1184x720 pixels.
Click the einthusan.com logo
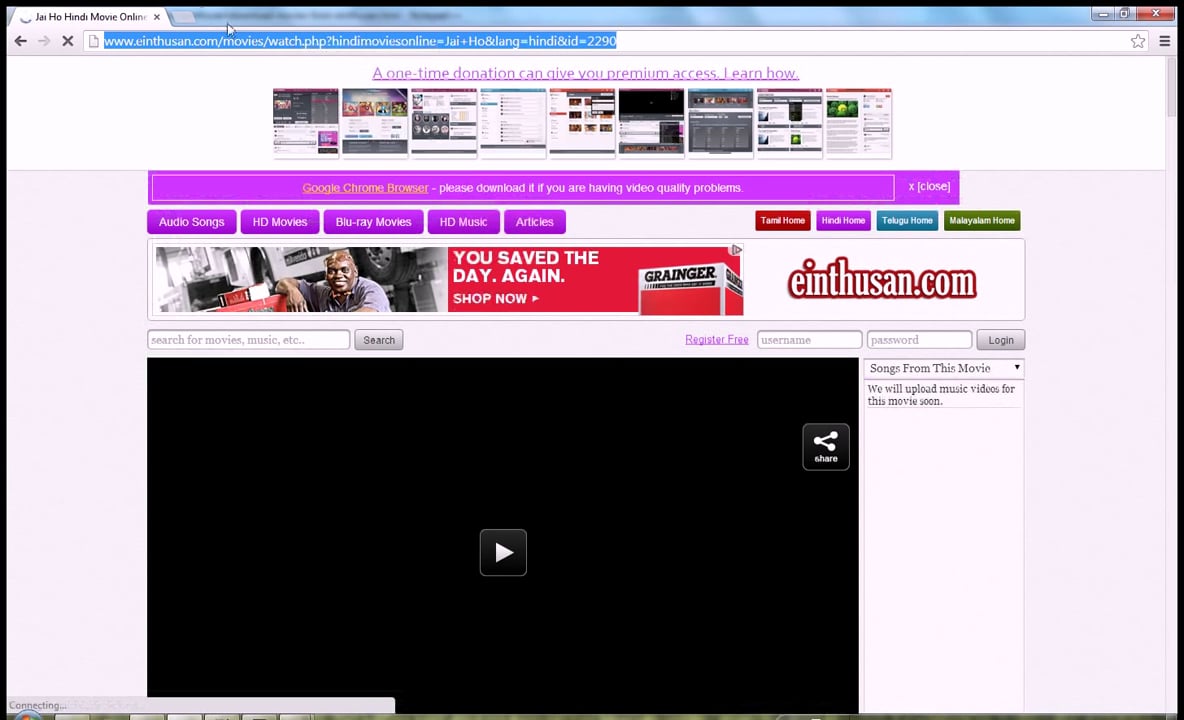[881, 280]
